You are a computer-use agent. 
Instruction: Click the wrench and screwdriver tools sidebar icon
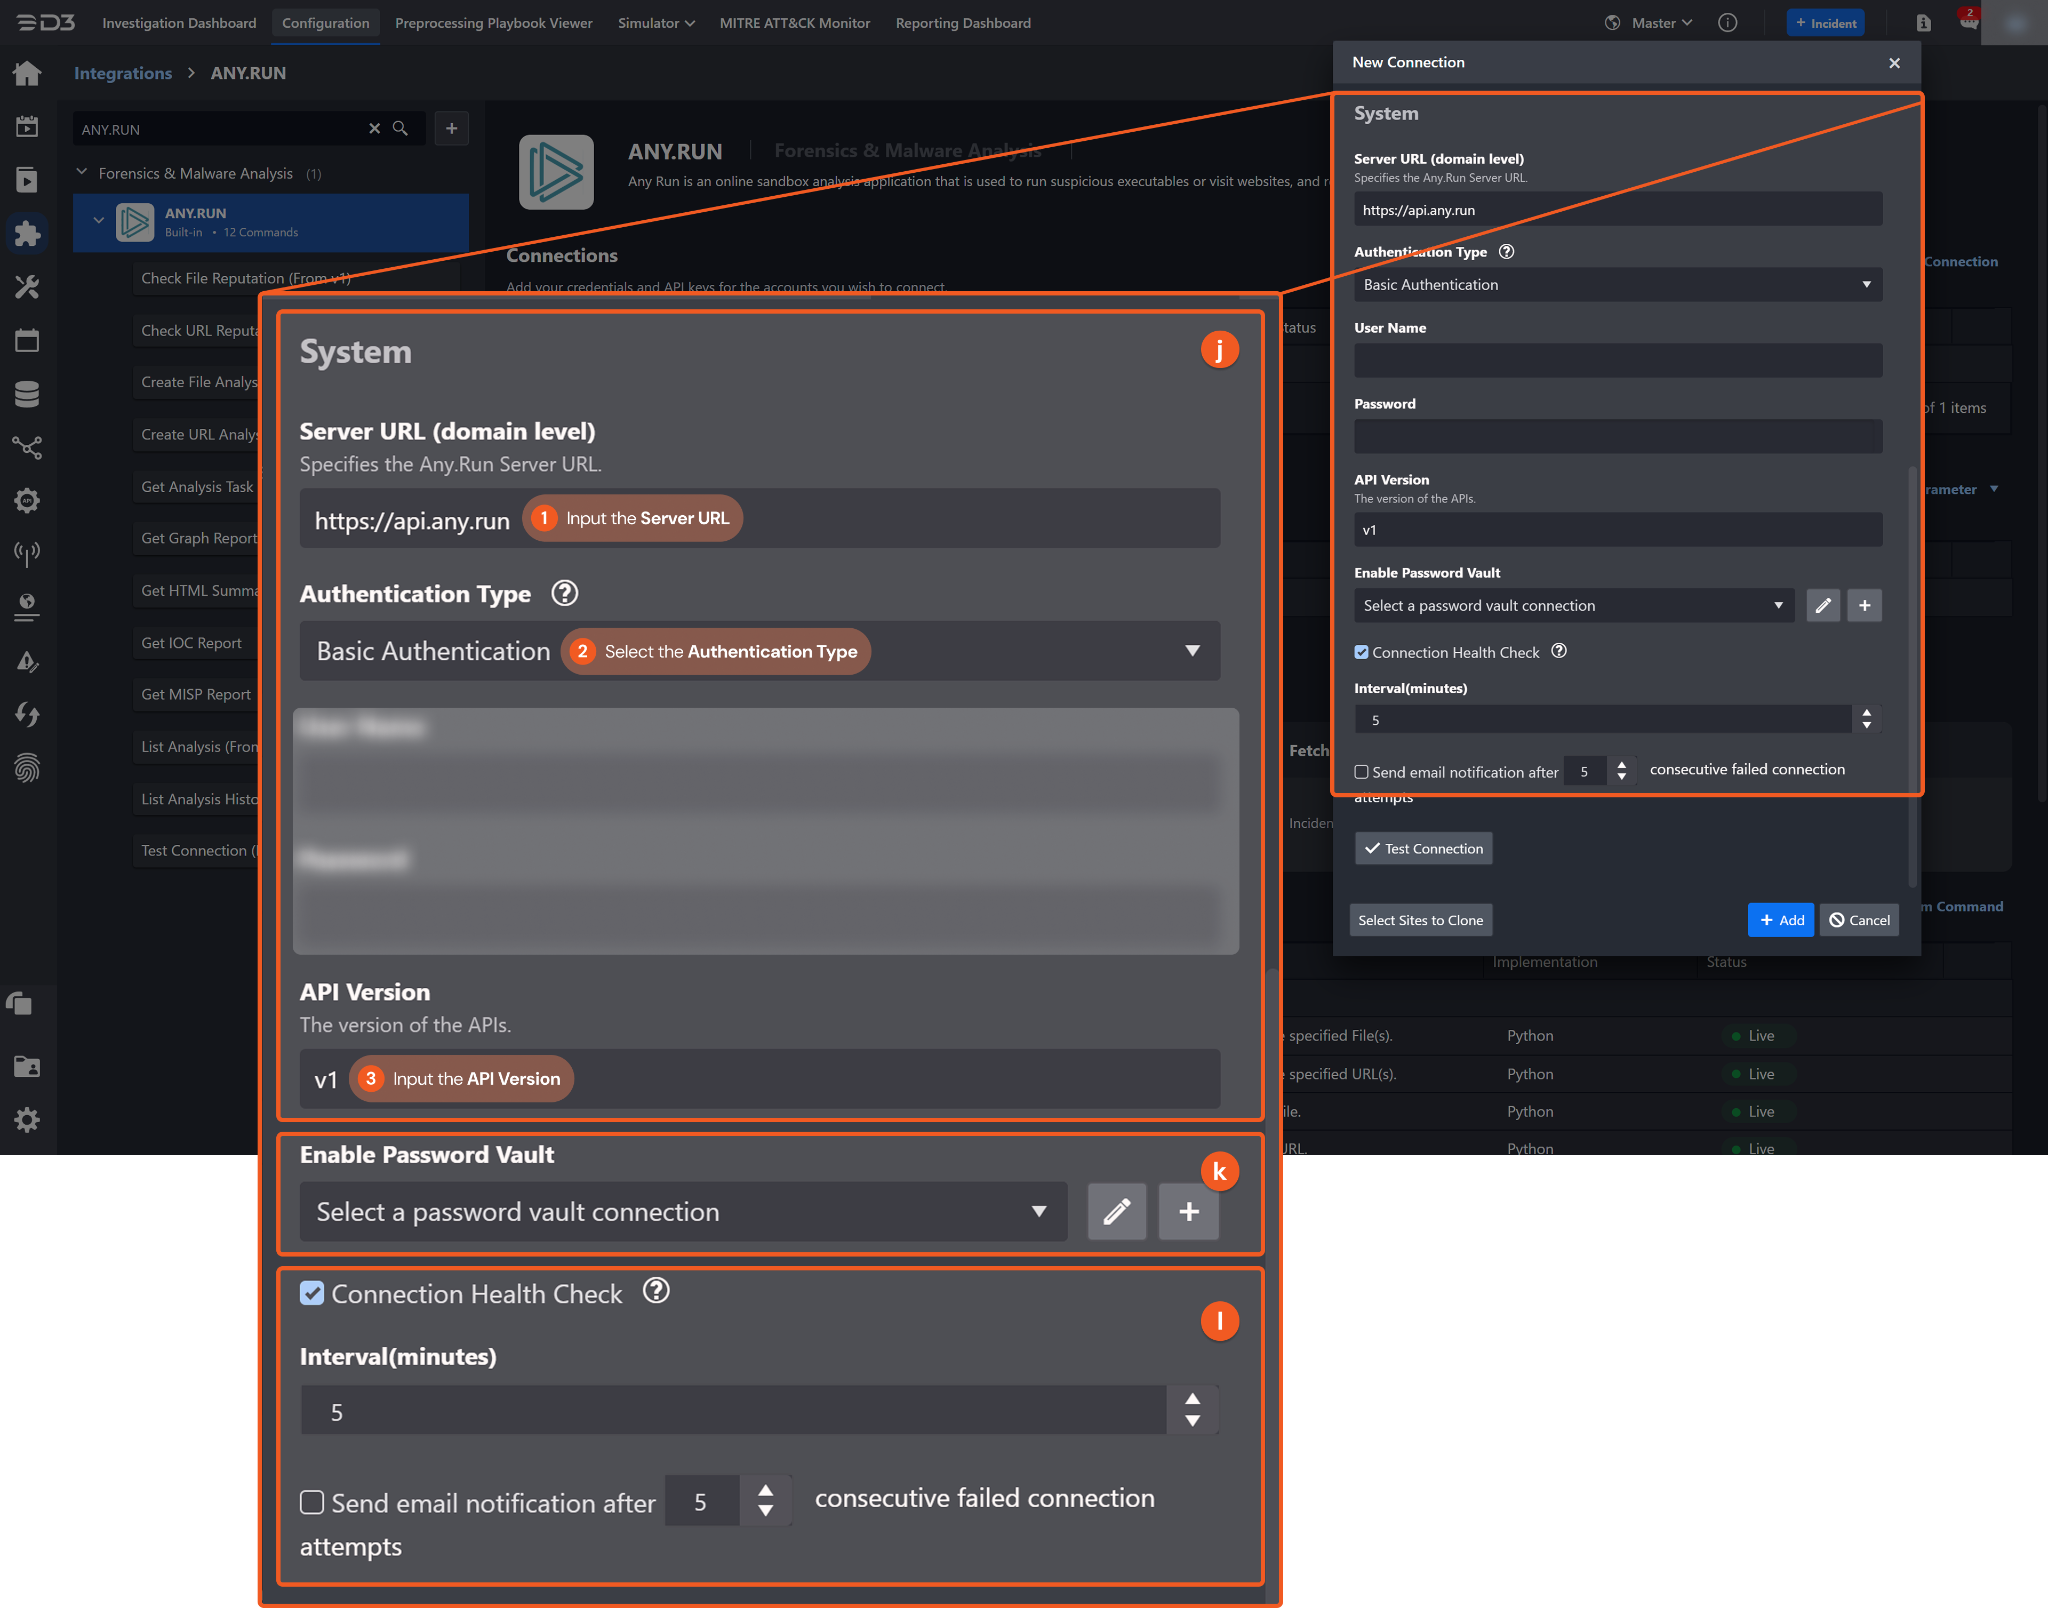pyautogui.click(x=27, y=287)
